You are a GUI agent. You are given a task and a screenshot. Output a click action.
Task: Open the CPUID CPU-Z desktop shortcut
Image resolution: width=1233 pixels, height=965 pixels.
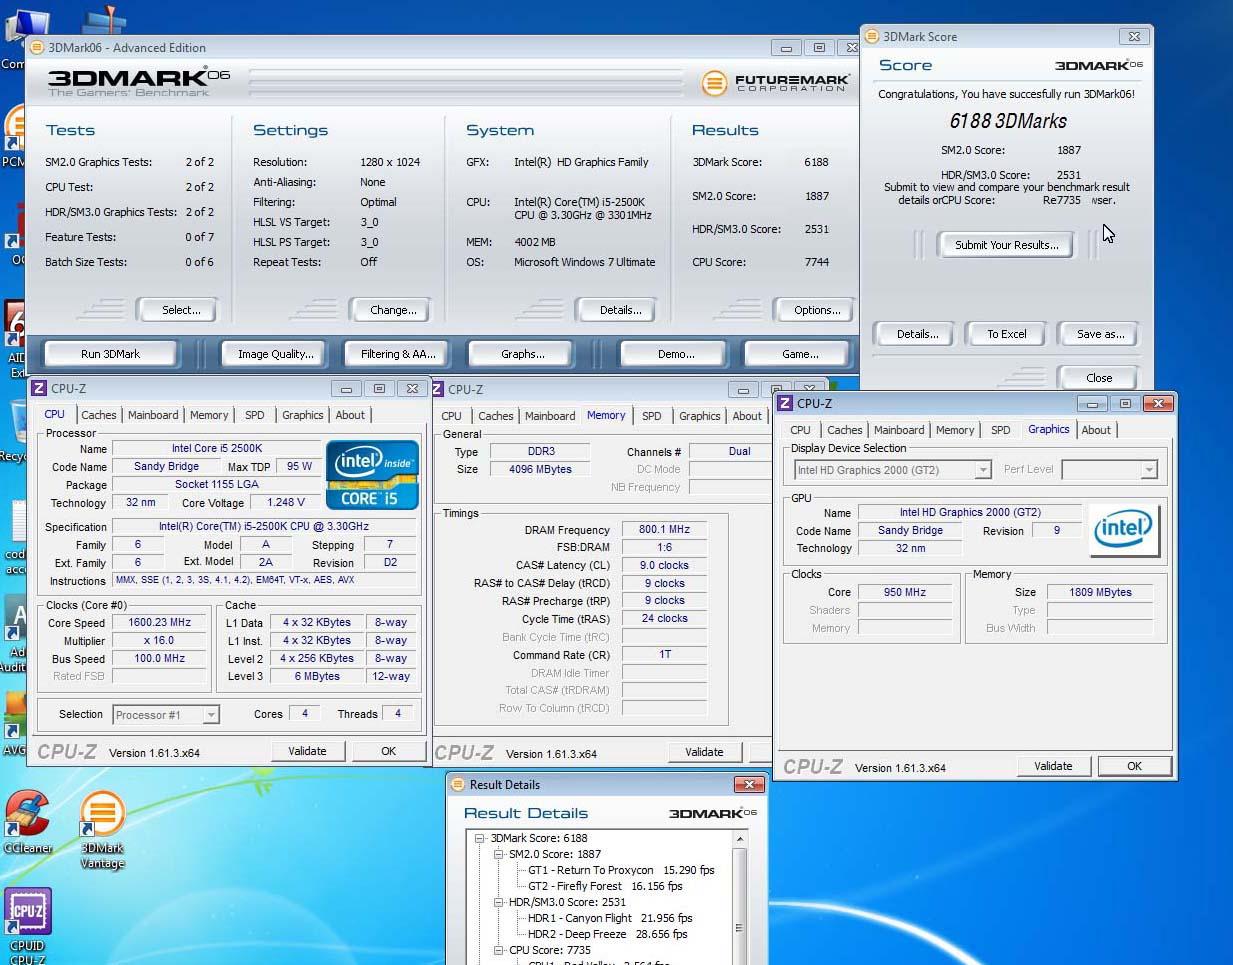(x=27, y=926)
